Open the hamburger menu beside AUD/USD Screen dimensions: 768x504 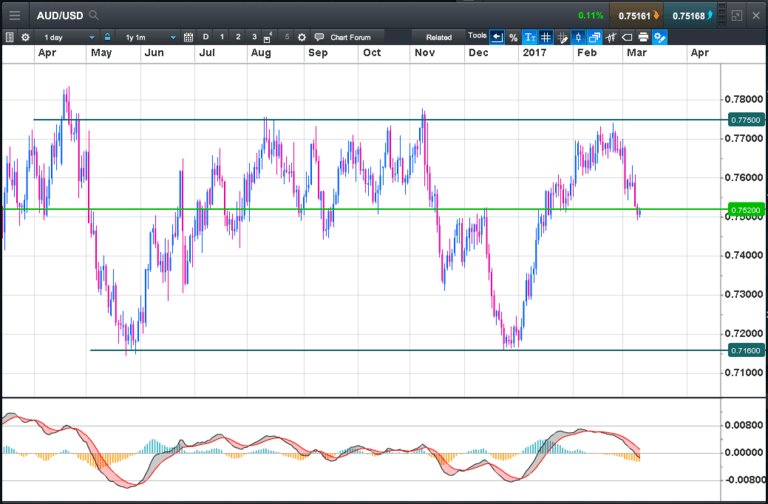click(15, 16)
